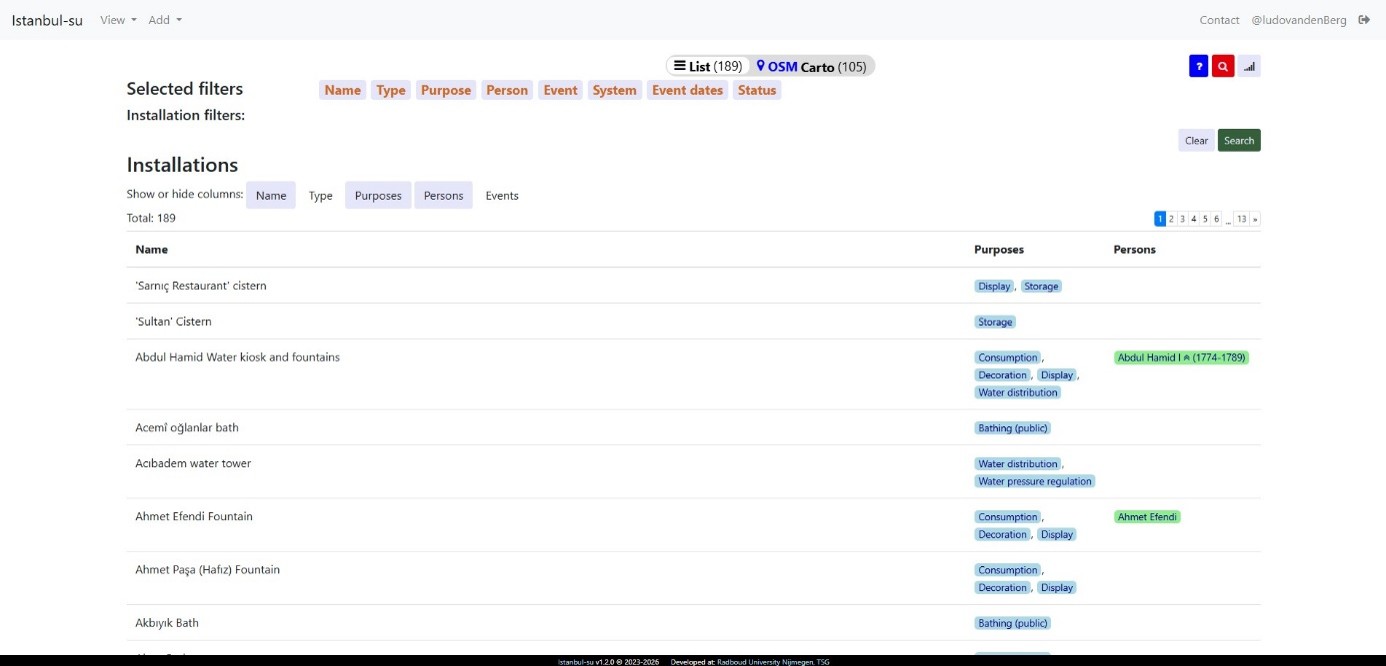This screenshot has width=1386, height=666.
Task: Go to pagination page 4
Action: pyautogui.click(x=1193, y=219)
